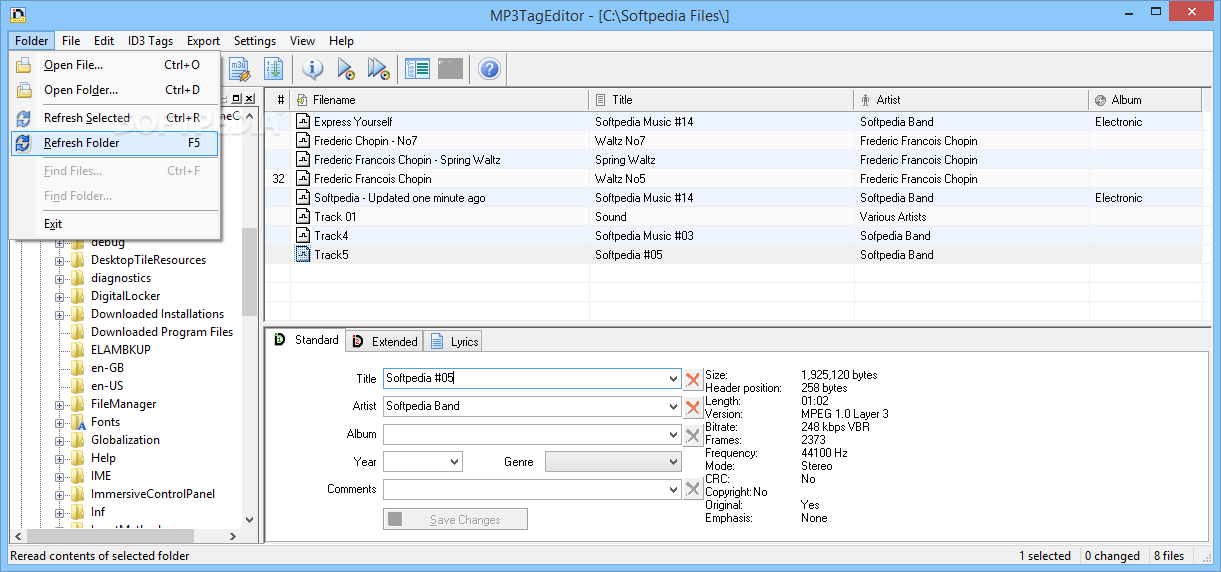1221x572 pixels.
Task: Open the Settings menu
Action: tap(255, 41)
